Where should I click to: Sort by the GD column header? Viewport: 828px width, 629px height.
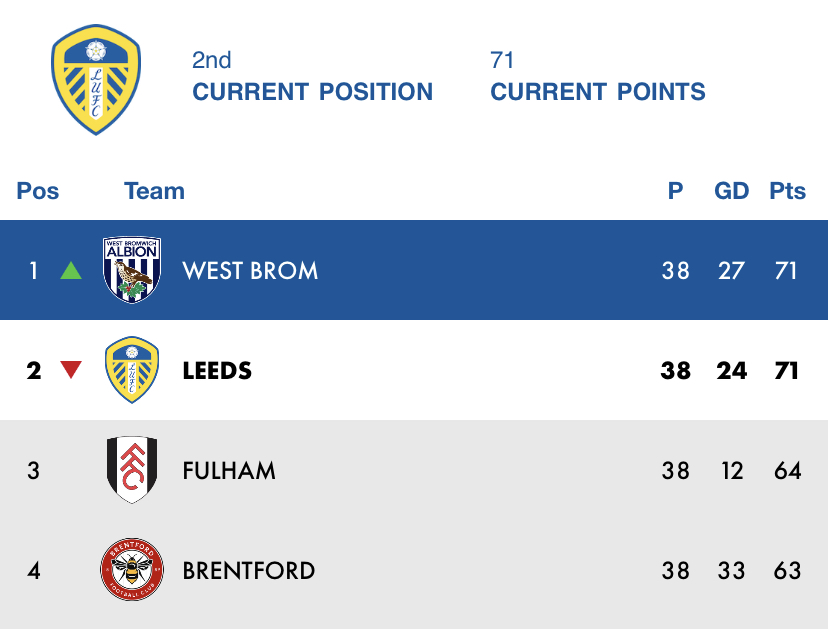pyautogui.click(x=731, y=191)
